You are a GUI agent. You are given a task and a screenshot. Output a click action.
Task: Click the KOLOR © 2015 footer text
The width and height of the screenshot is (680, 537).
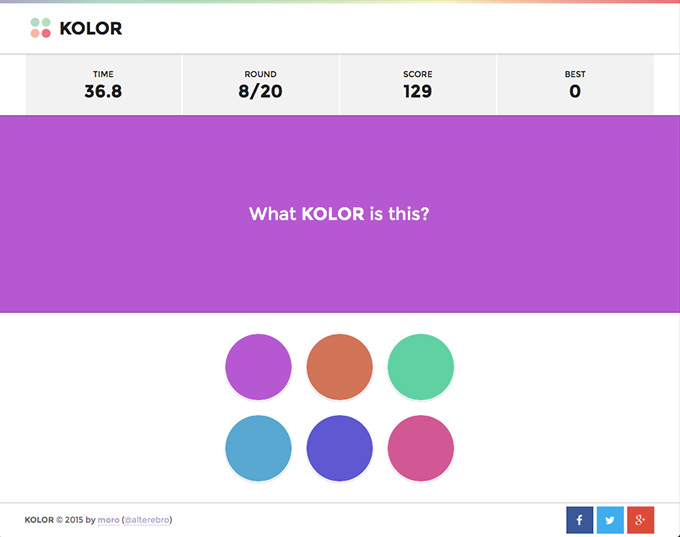[54, 520]
